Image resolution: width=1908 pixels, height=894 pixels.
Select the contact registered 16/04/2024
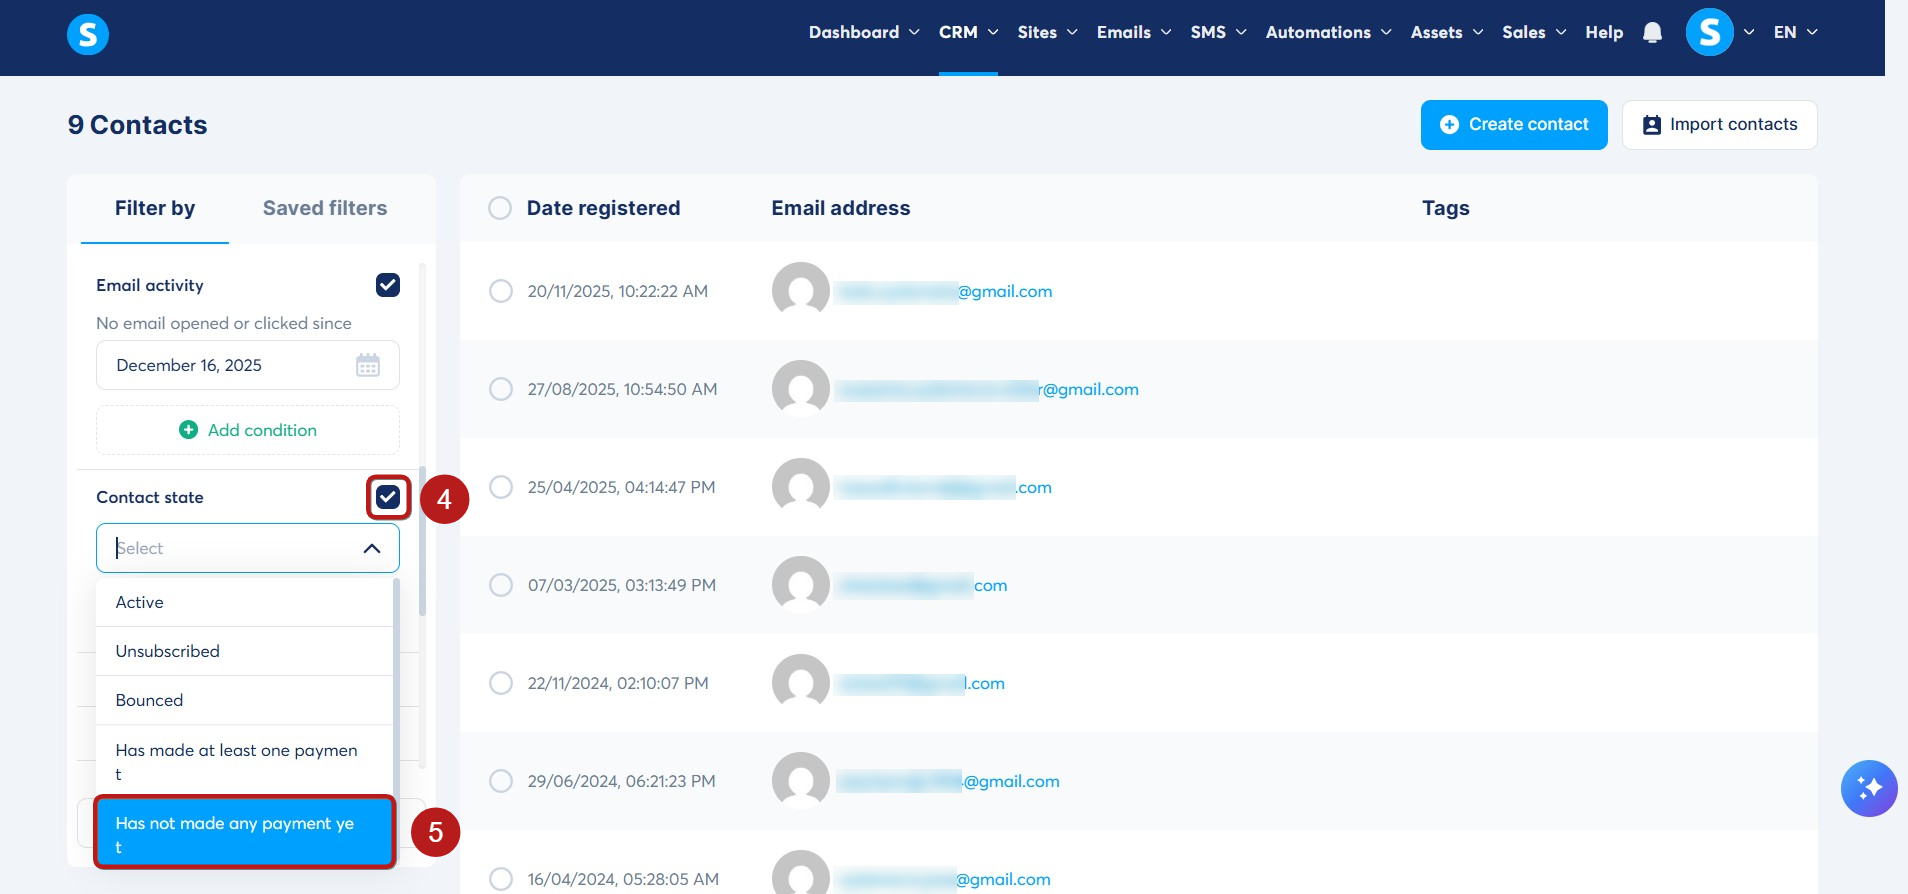[501, 879]
